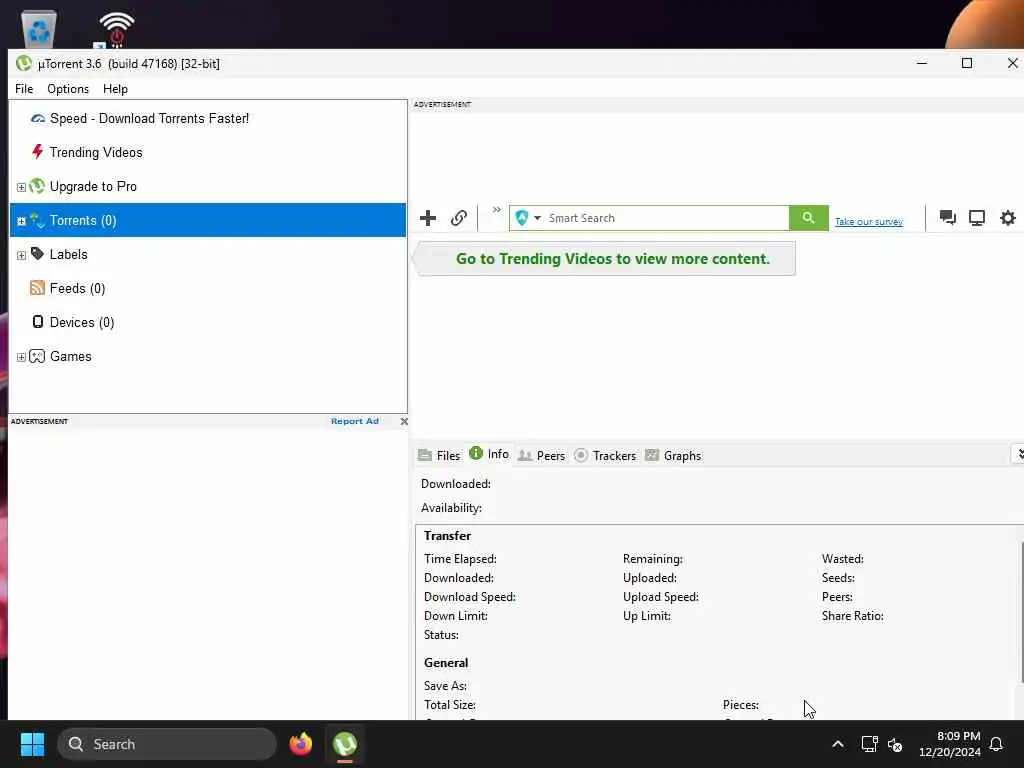This screenshot has height=768, width=1024.
Task: Open the Wi-Fi shortcut desktop icon
Action: [x=116, y=29]
